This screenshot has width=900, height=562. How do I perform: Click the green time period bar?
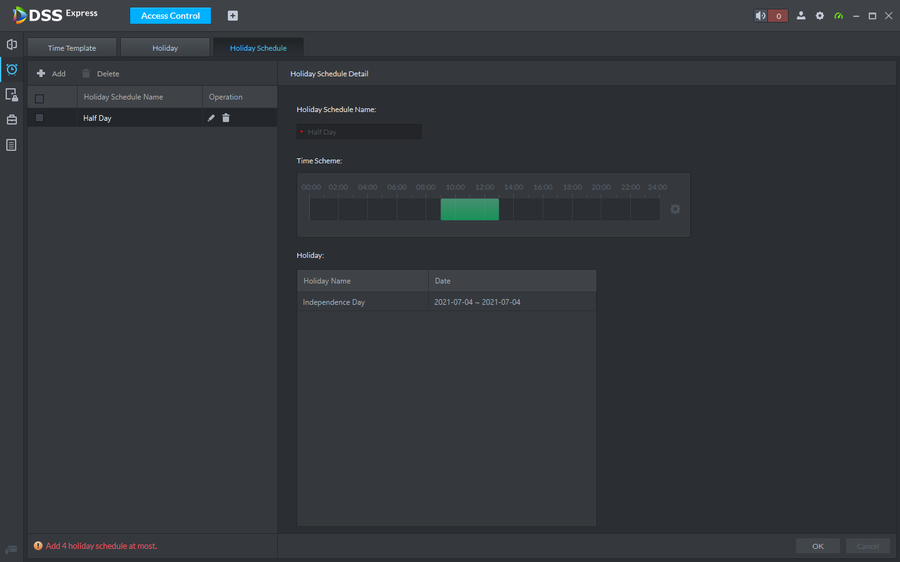tap(470, 209)
